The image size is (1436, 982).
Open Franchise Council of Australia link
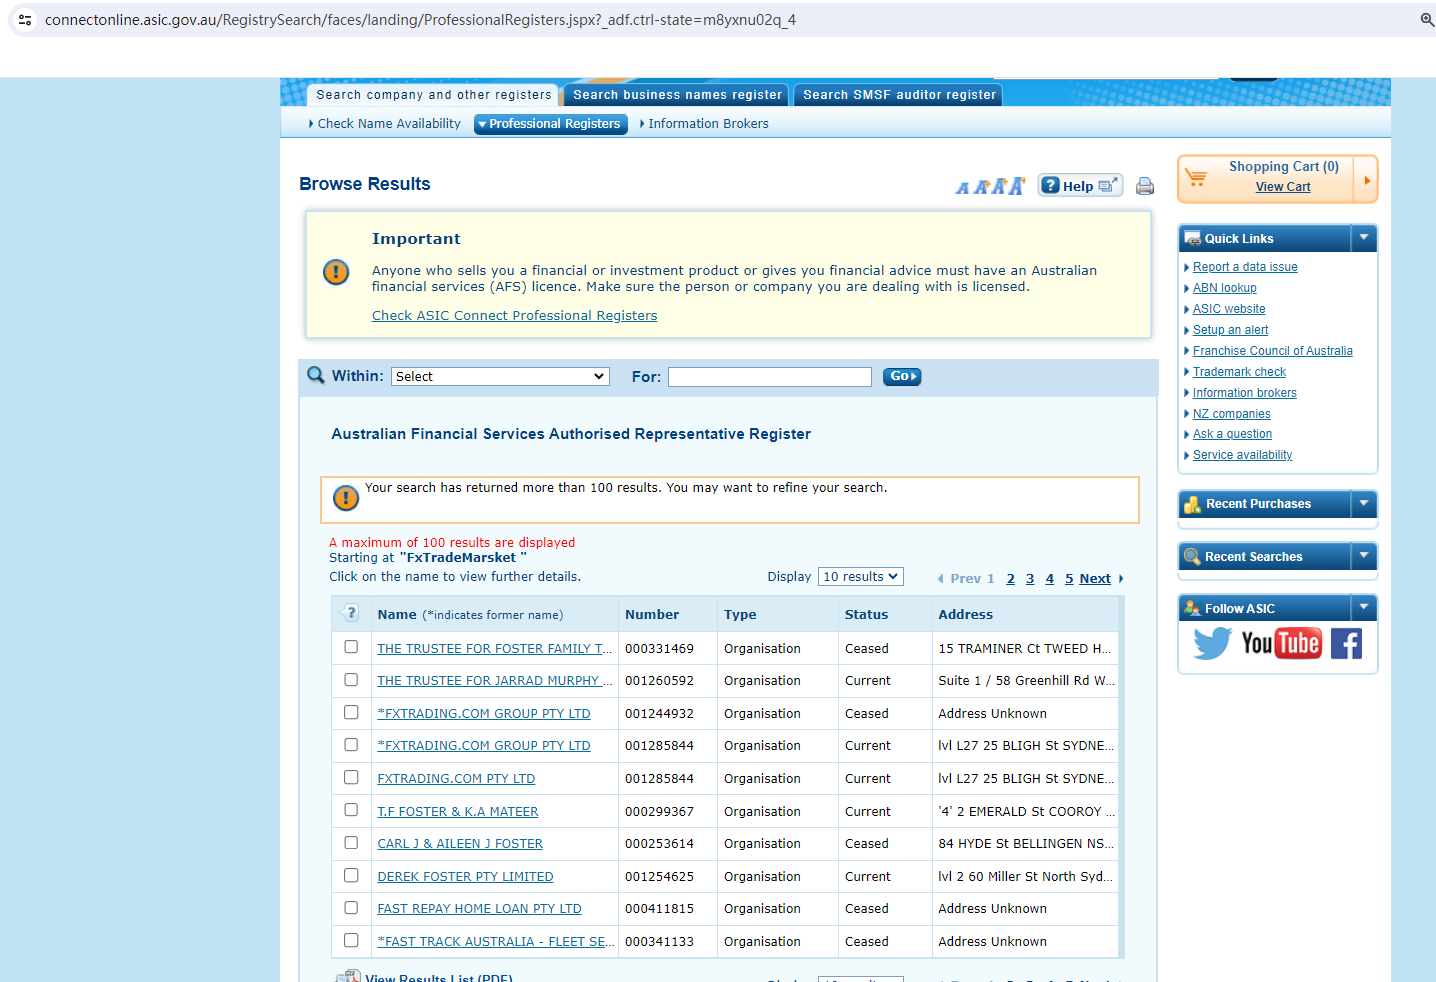pos(1273,351)
